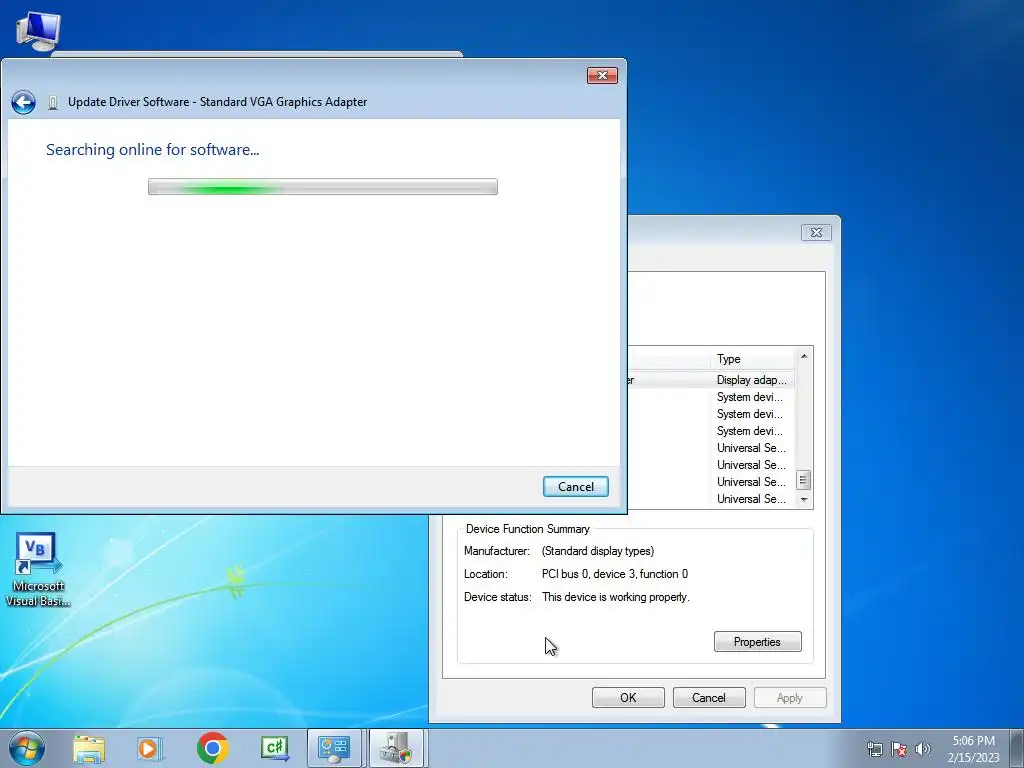
Task: Select the last Universal Se... row
Action: [x=751, y=498]
